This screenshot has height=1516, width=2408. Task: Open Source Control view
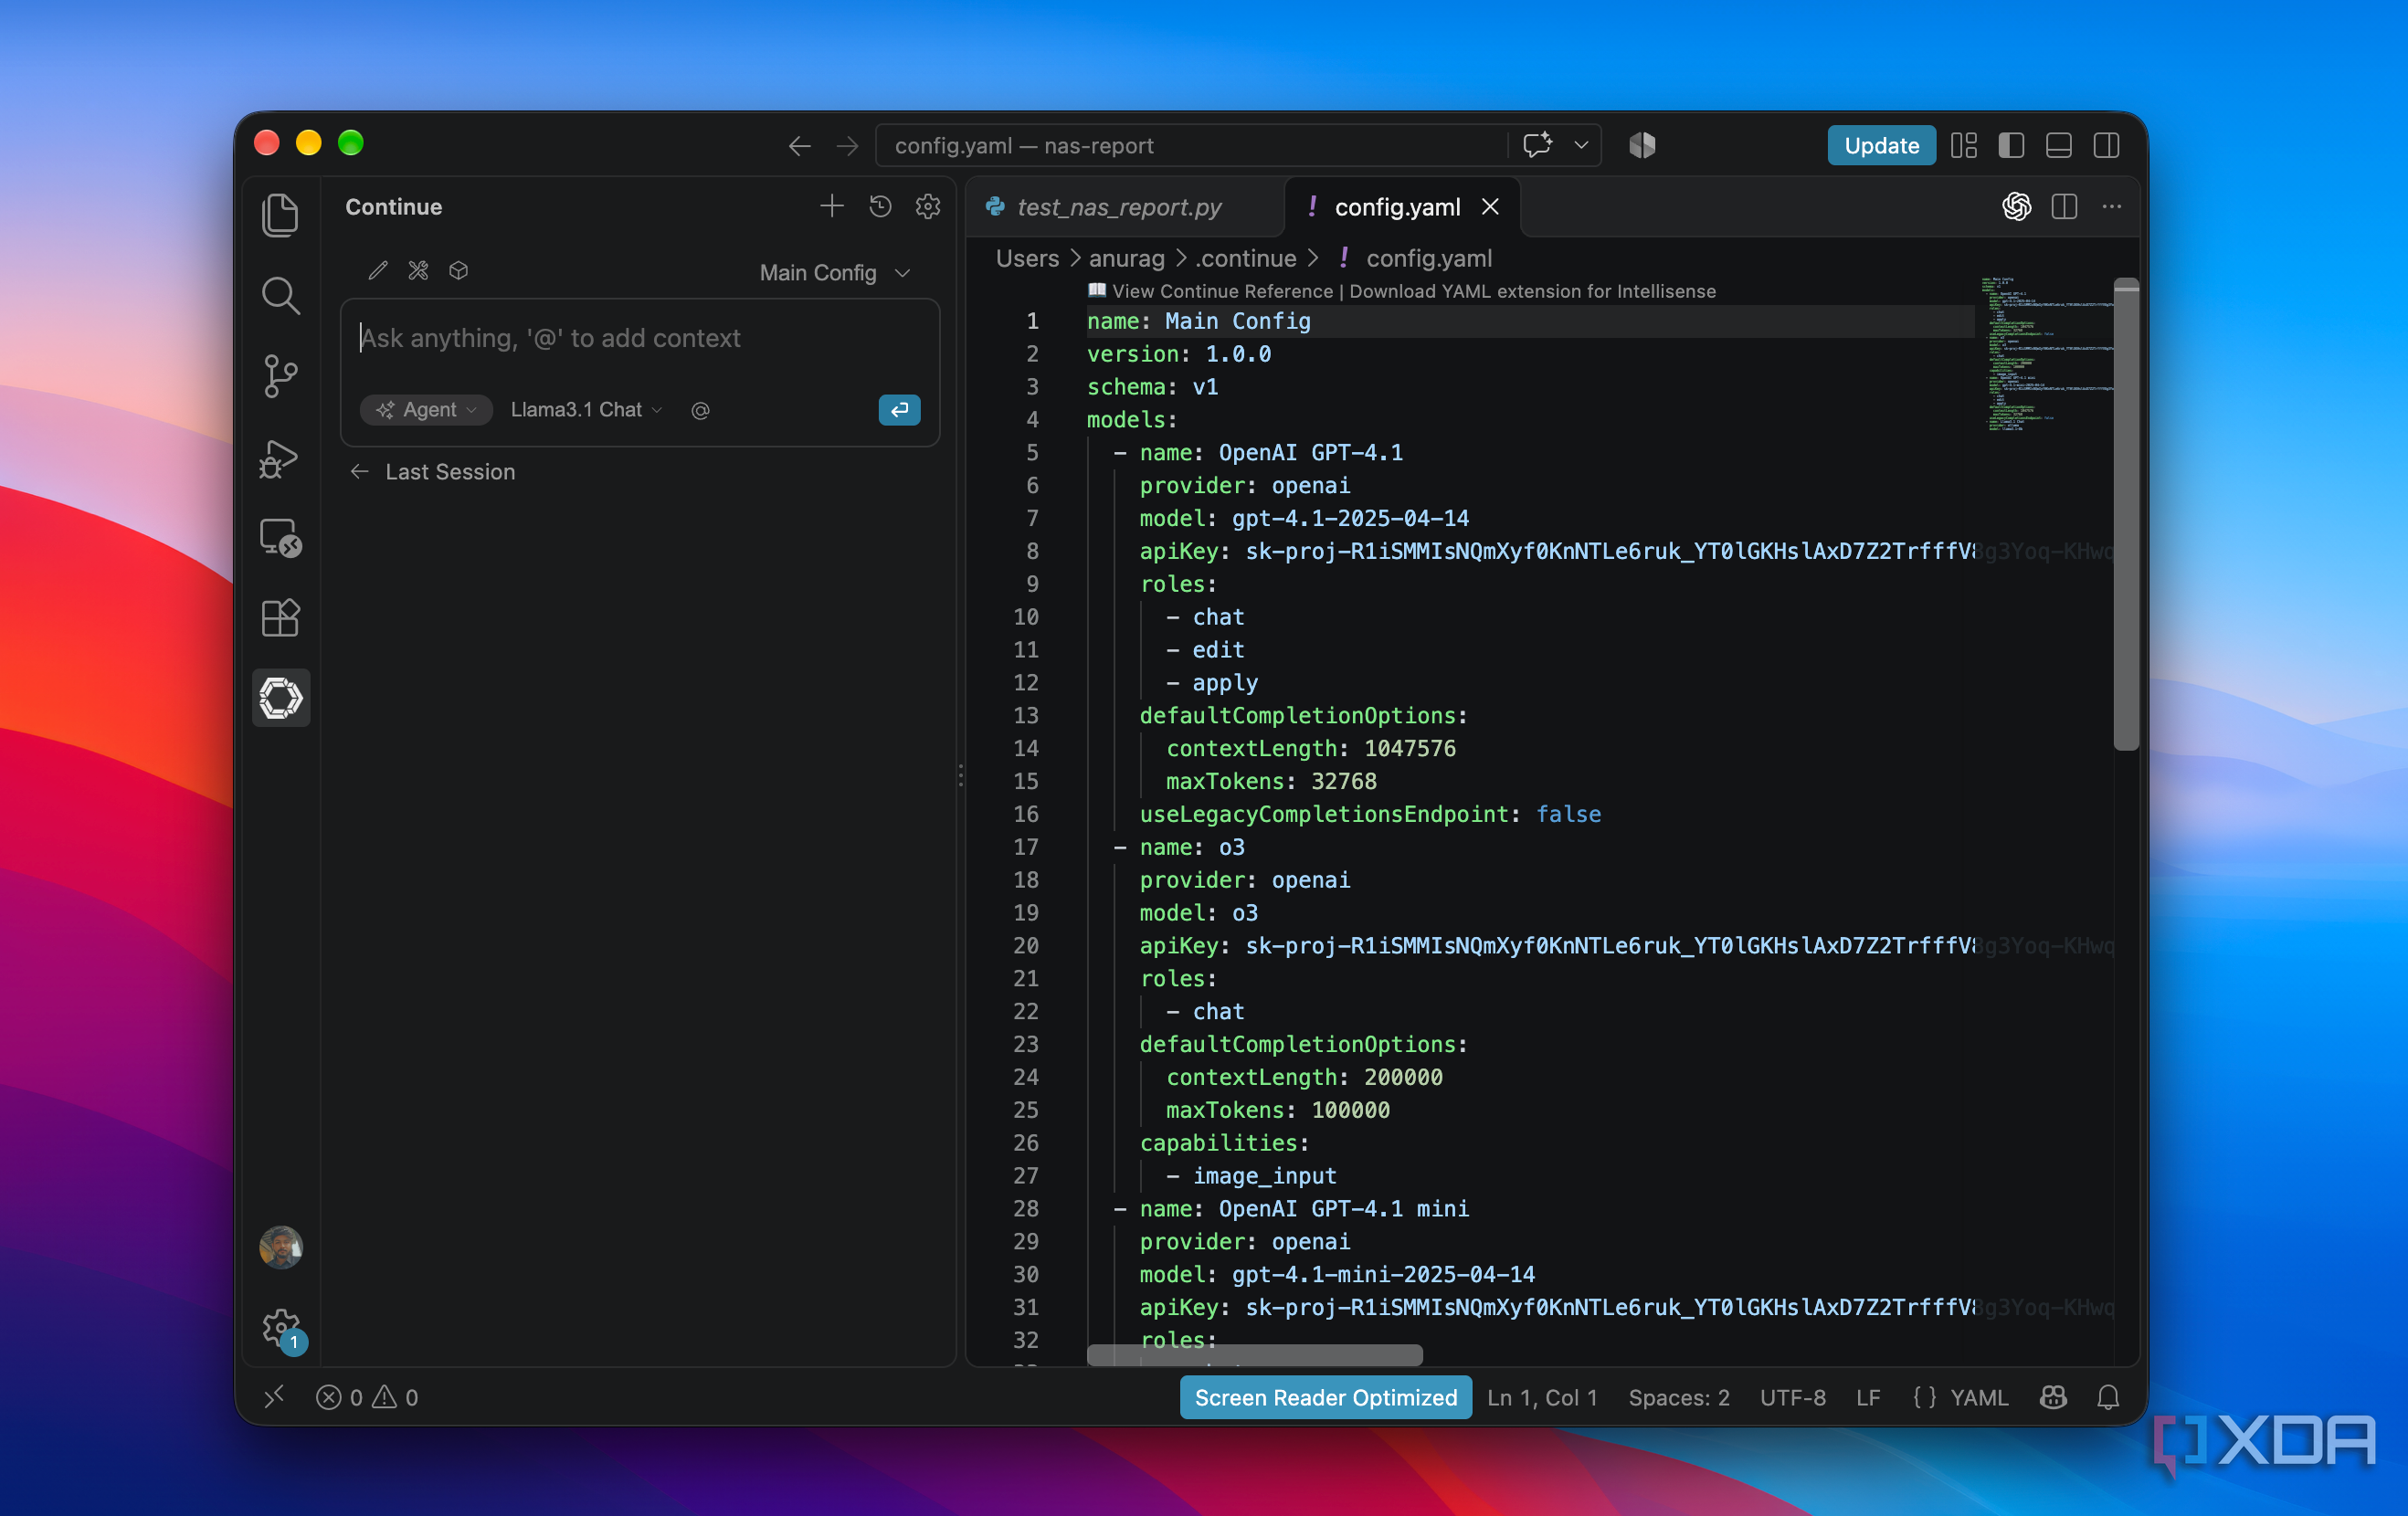280,376
